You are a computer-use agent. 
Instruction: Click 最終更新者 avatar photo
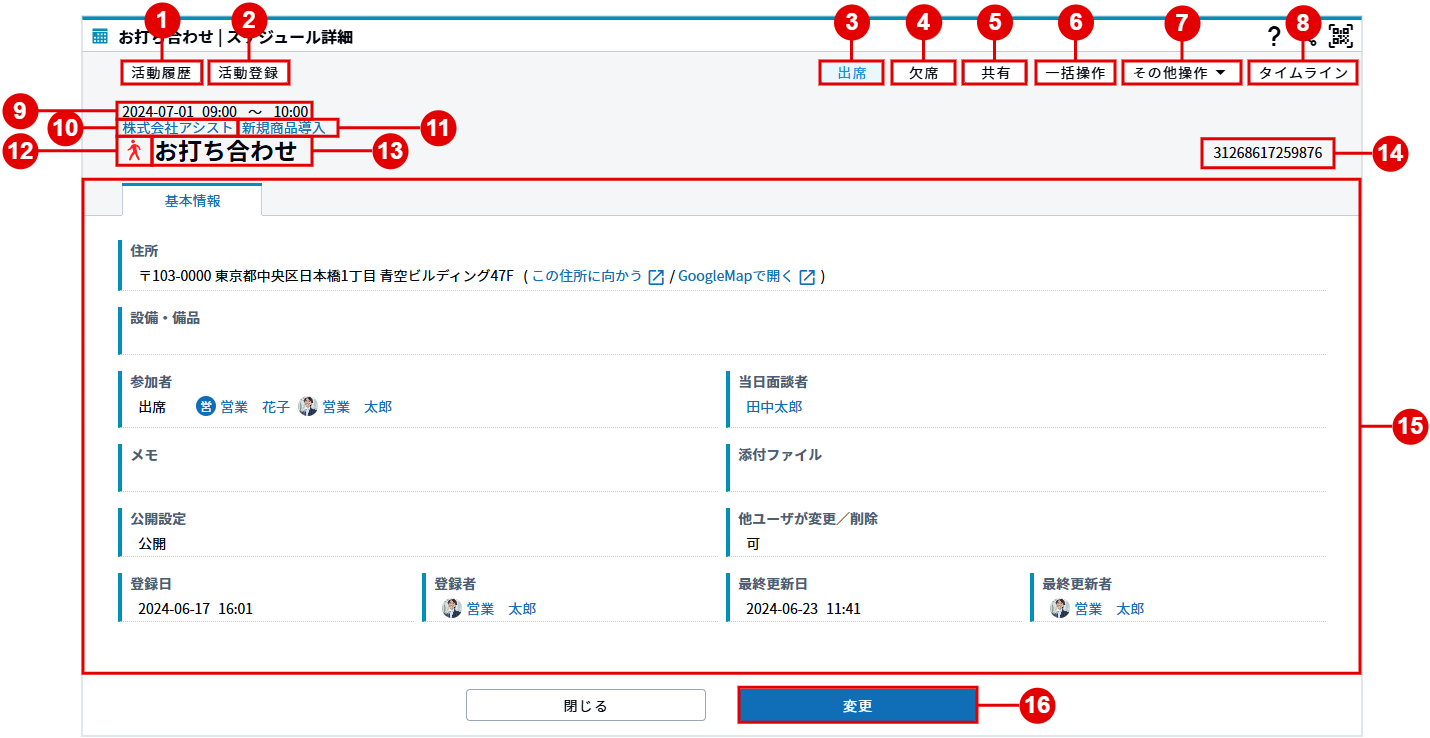click(1060, 608)
